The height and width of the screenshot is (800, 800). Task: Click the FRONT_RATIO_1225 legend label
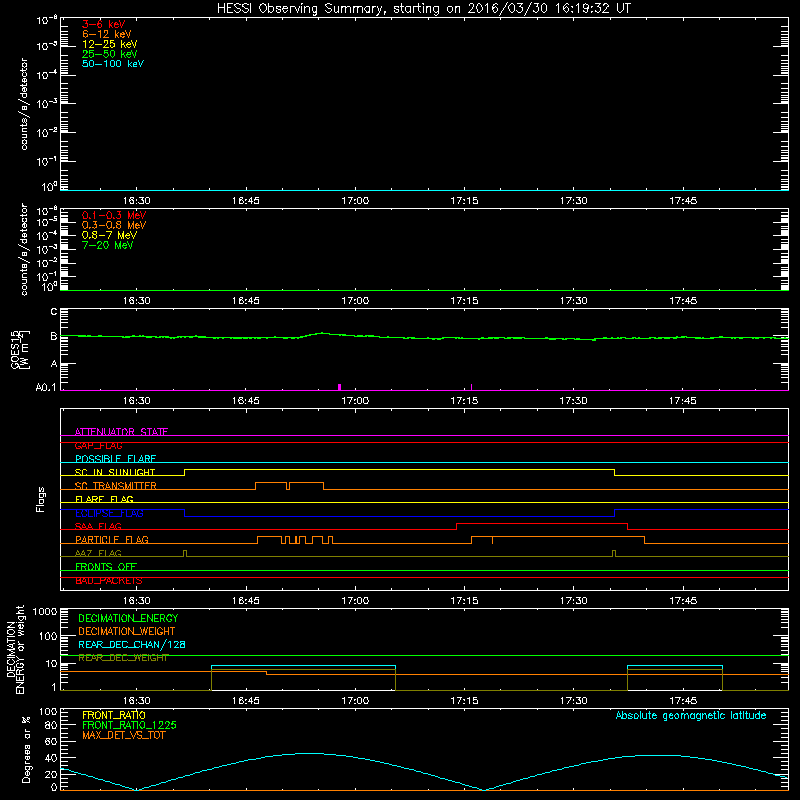[x=129, y=725]
